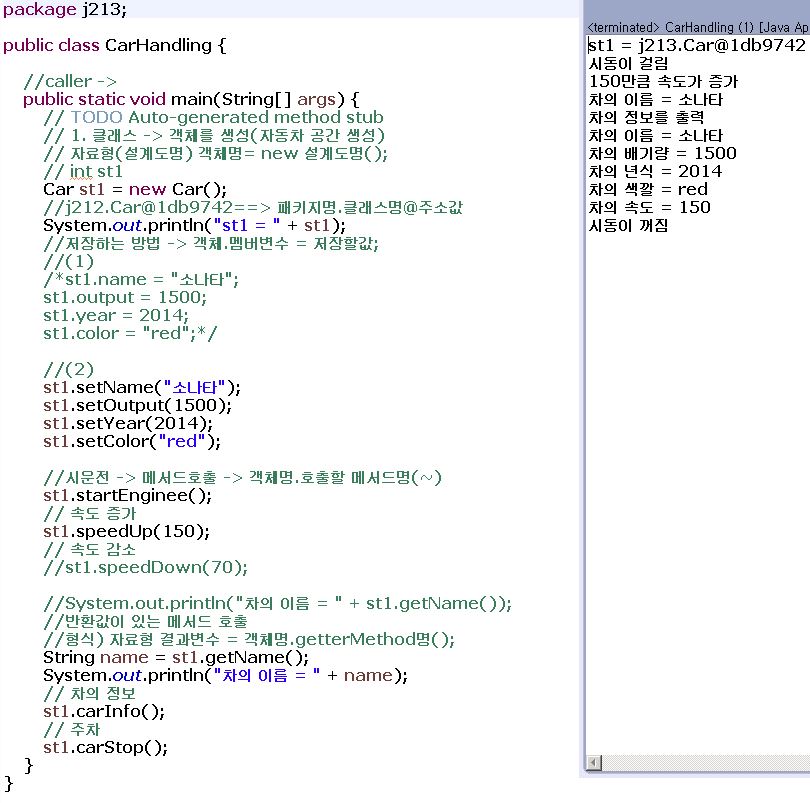Click the 'st1.setOutput(1500);' statement
810x803 pixels.
137,406
